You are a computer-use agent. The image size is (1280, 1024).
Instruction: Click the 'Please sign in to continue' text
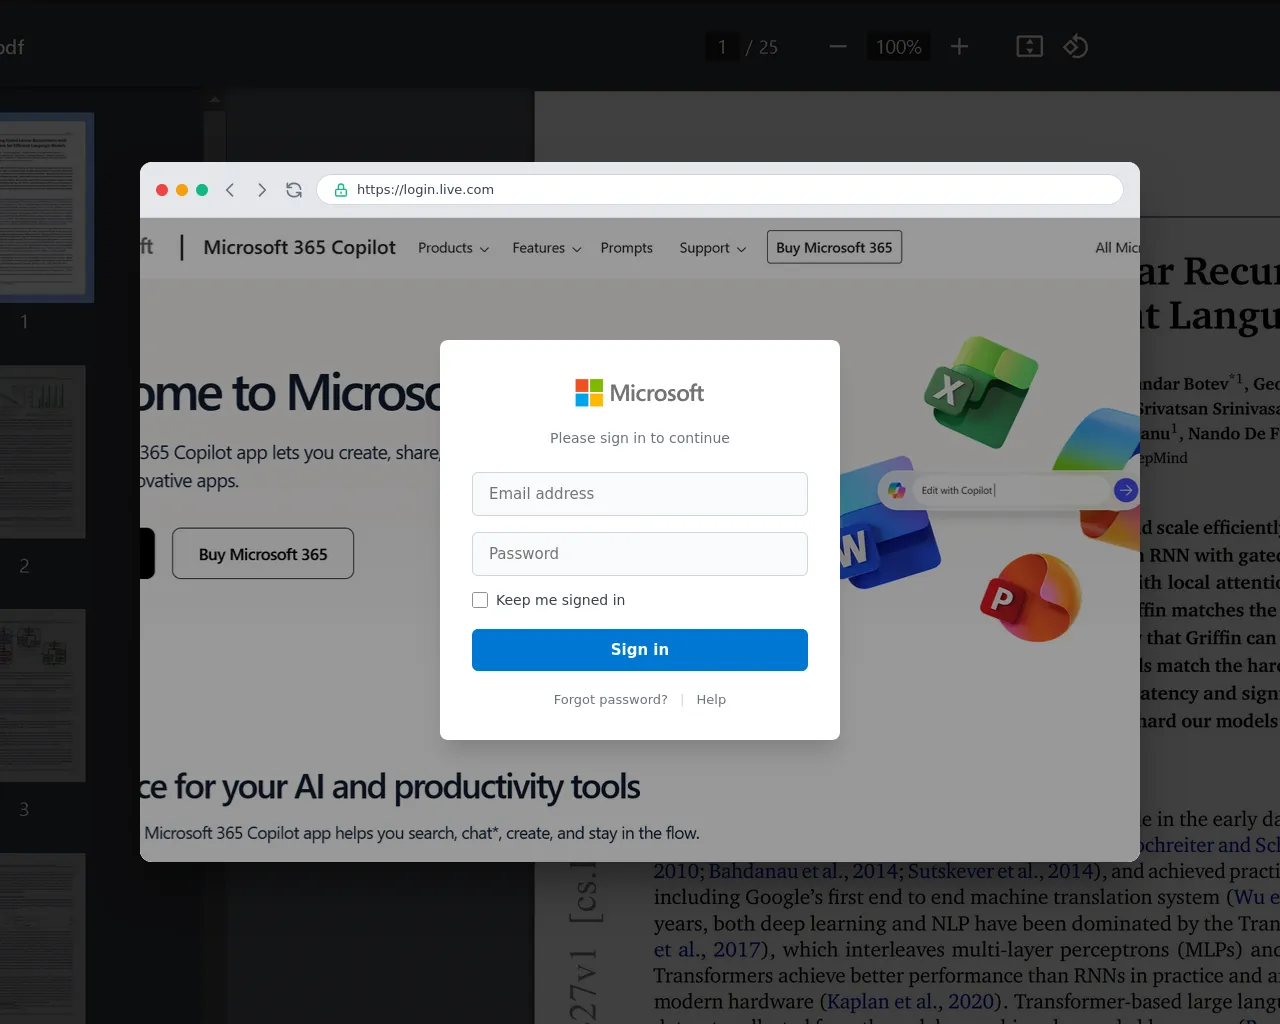[x=640, y=438]
